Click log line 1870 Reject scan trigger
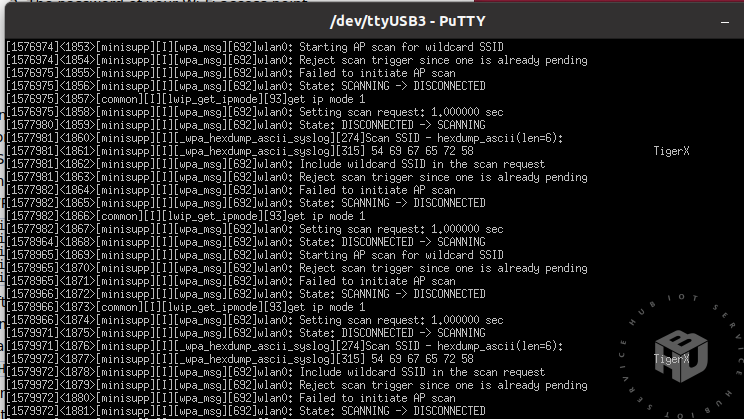 tap(297, 268)
